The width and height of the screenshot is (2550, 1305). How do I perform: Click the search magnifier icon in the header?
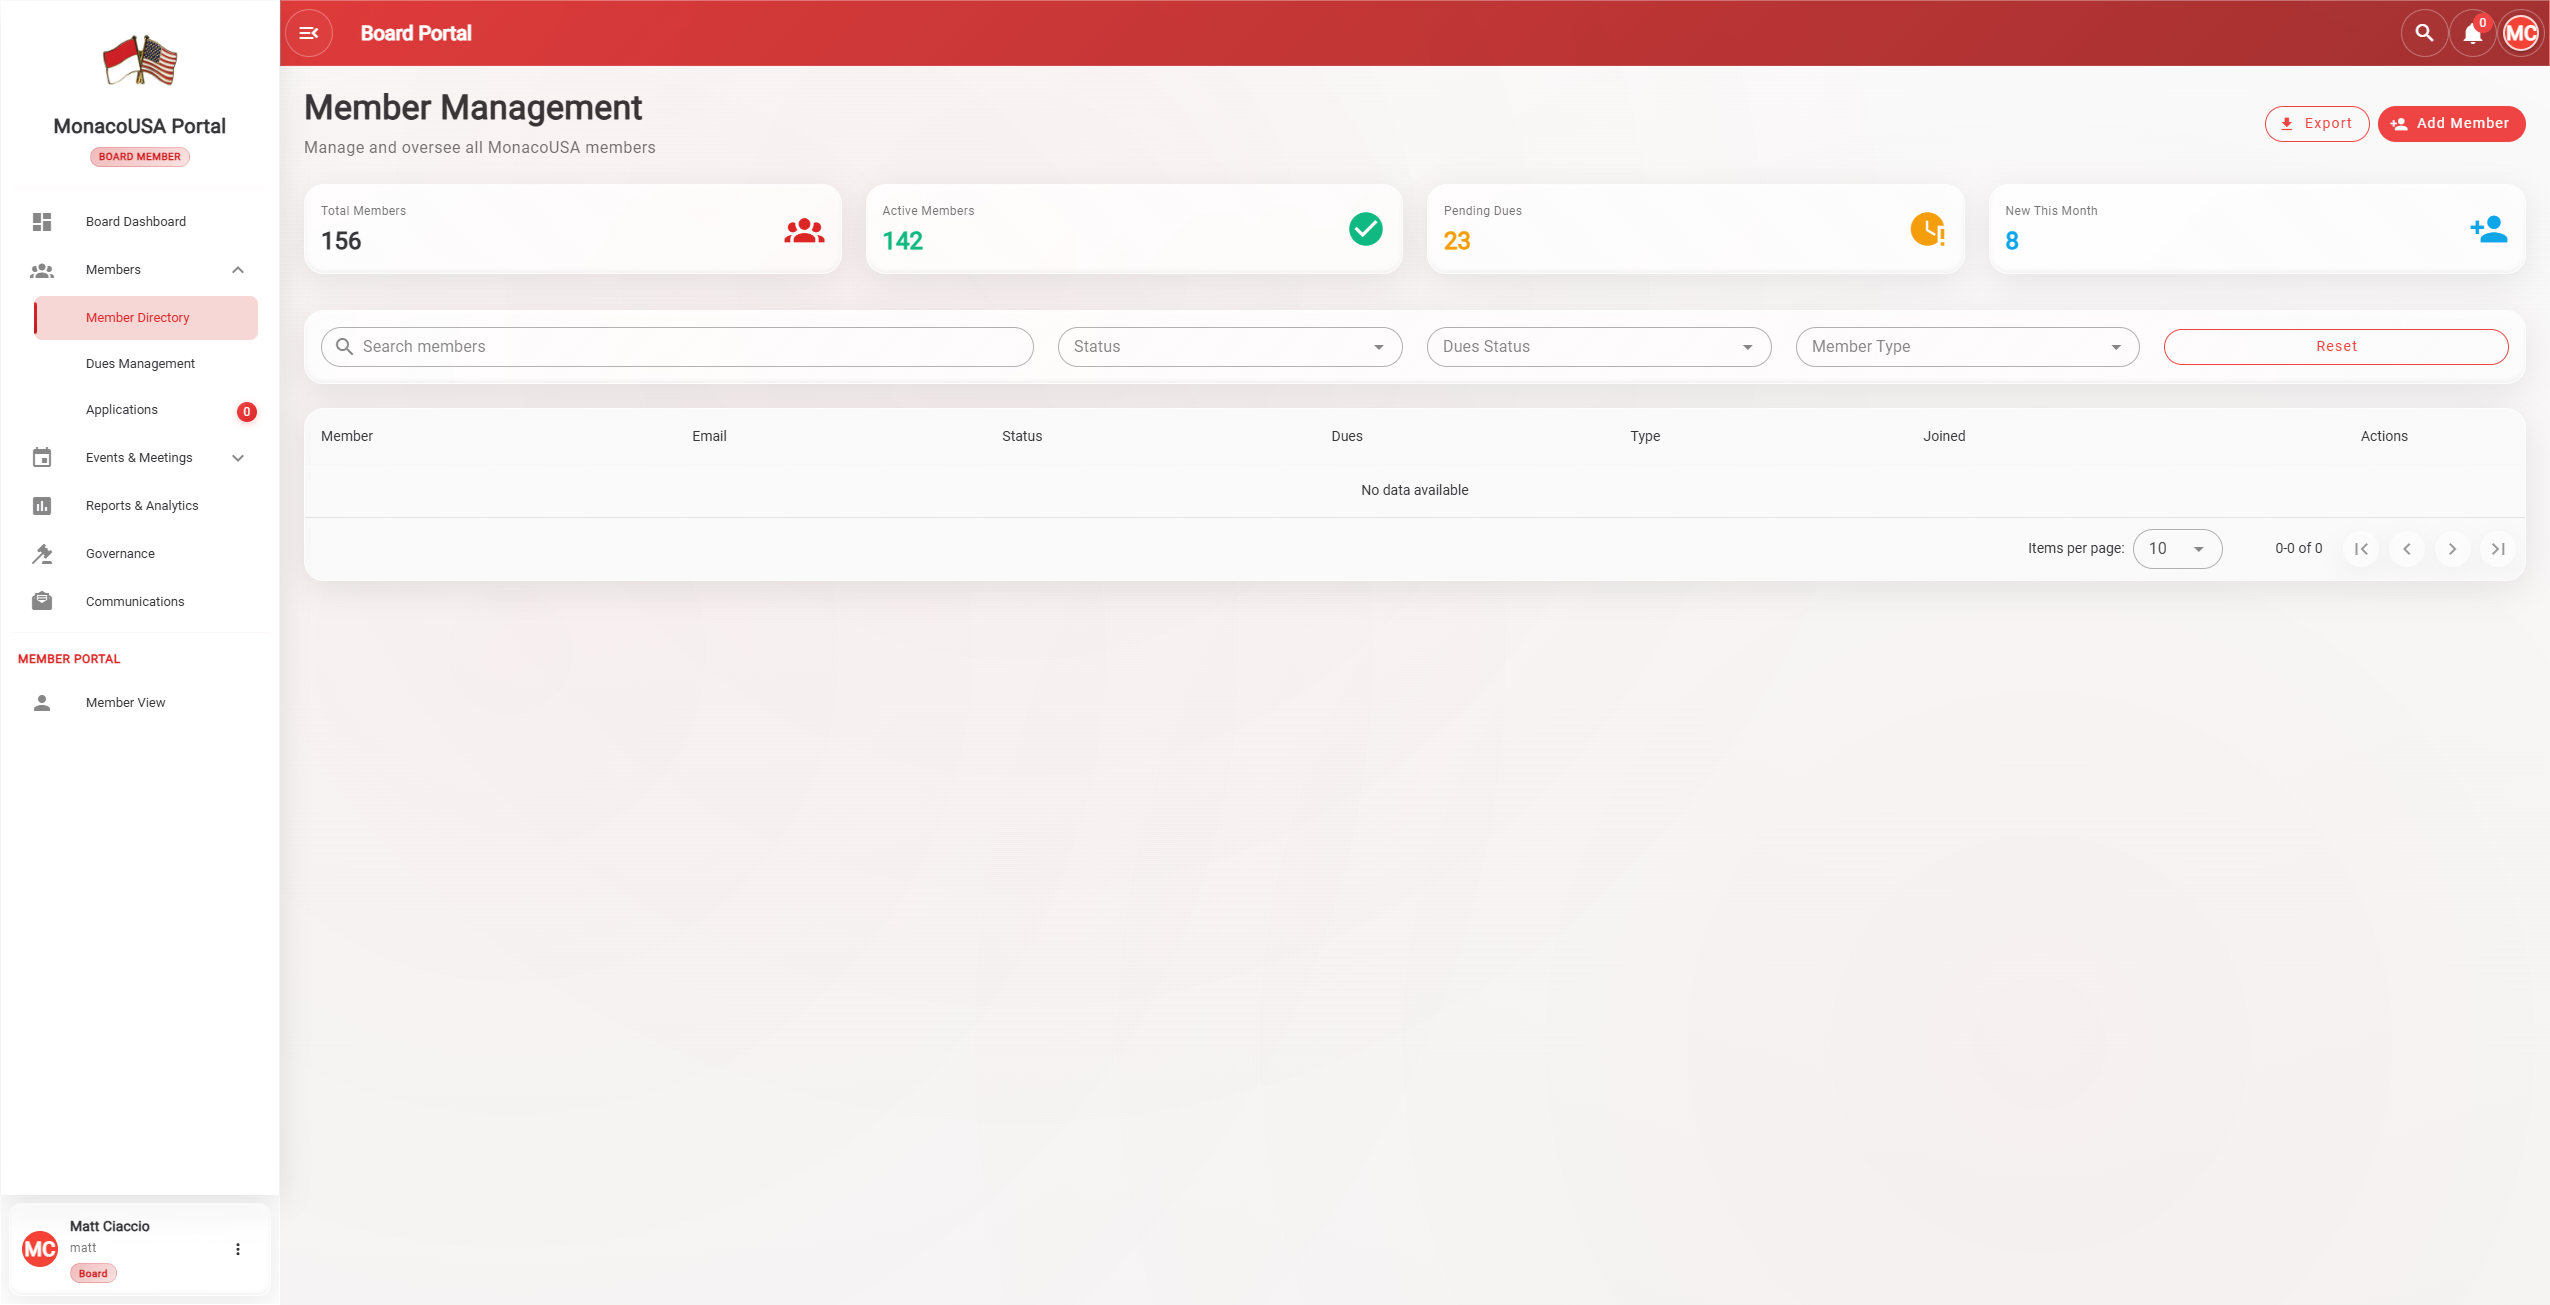coord(2424,33)
